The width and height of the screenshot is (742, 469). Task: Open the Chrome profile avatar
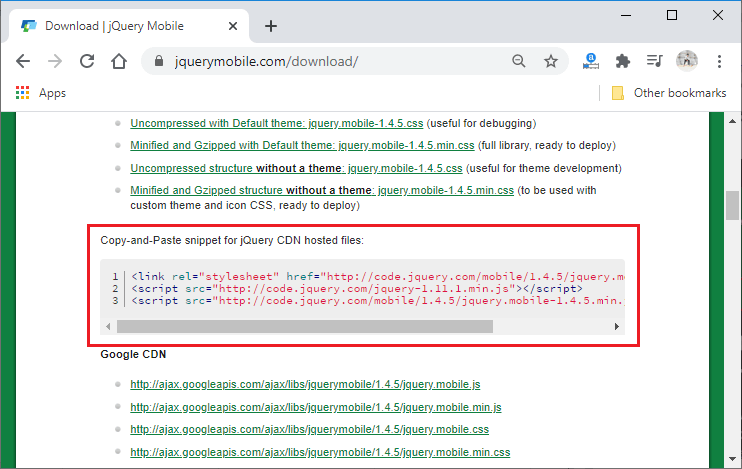(687, 61)
